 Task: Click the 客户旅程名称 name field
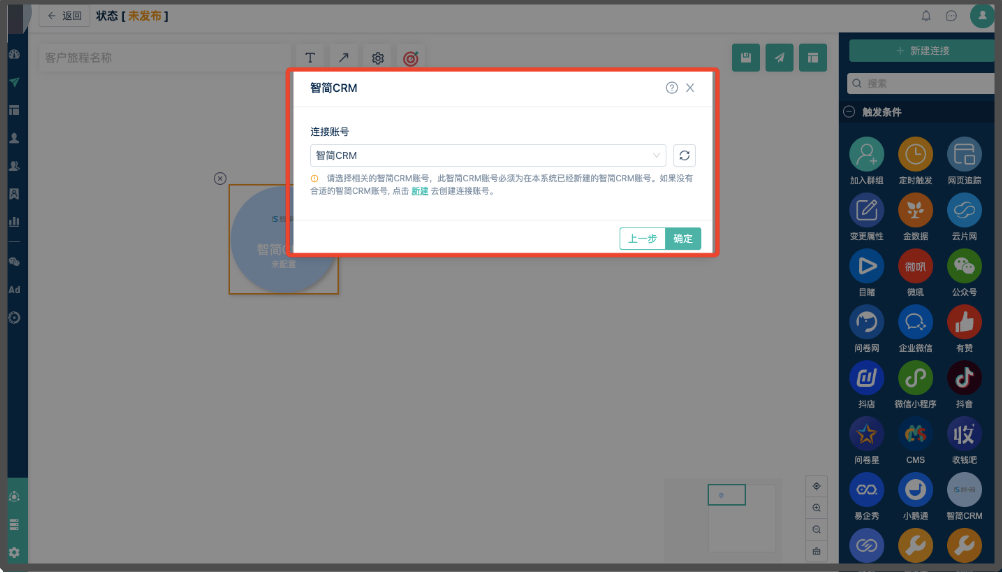pos(164,57)
